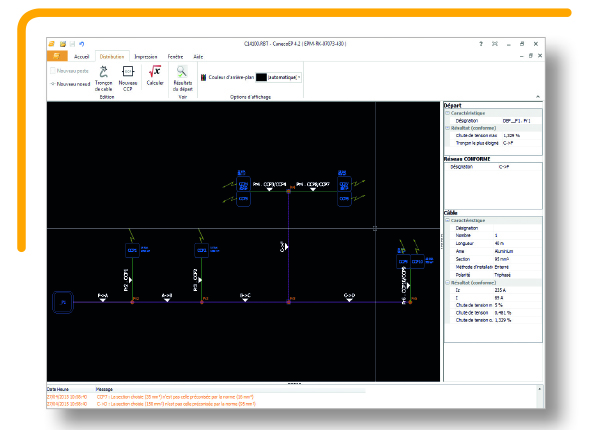Click the Nouveau noeud button

pyautogui.click(x=70, y=84)
